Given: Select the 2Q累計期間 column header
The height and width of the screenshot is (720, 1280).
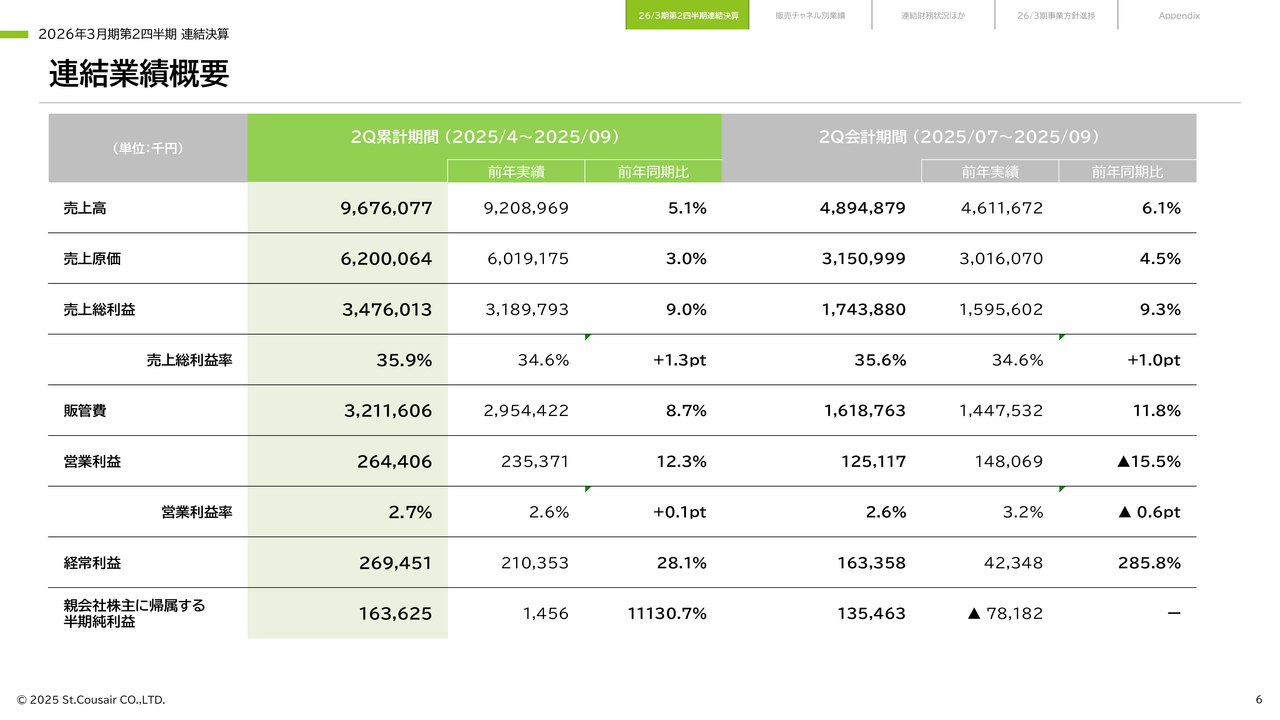Looking at the screenshot, I should pos(484,137).
